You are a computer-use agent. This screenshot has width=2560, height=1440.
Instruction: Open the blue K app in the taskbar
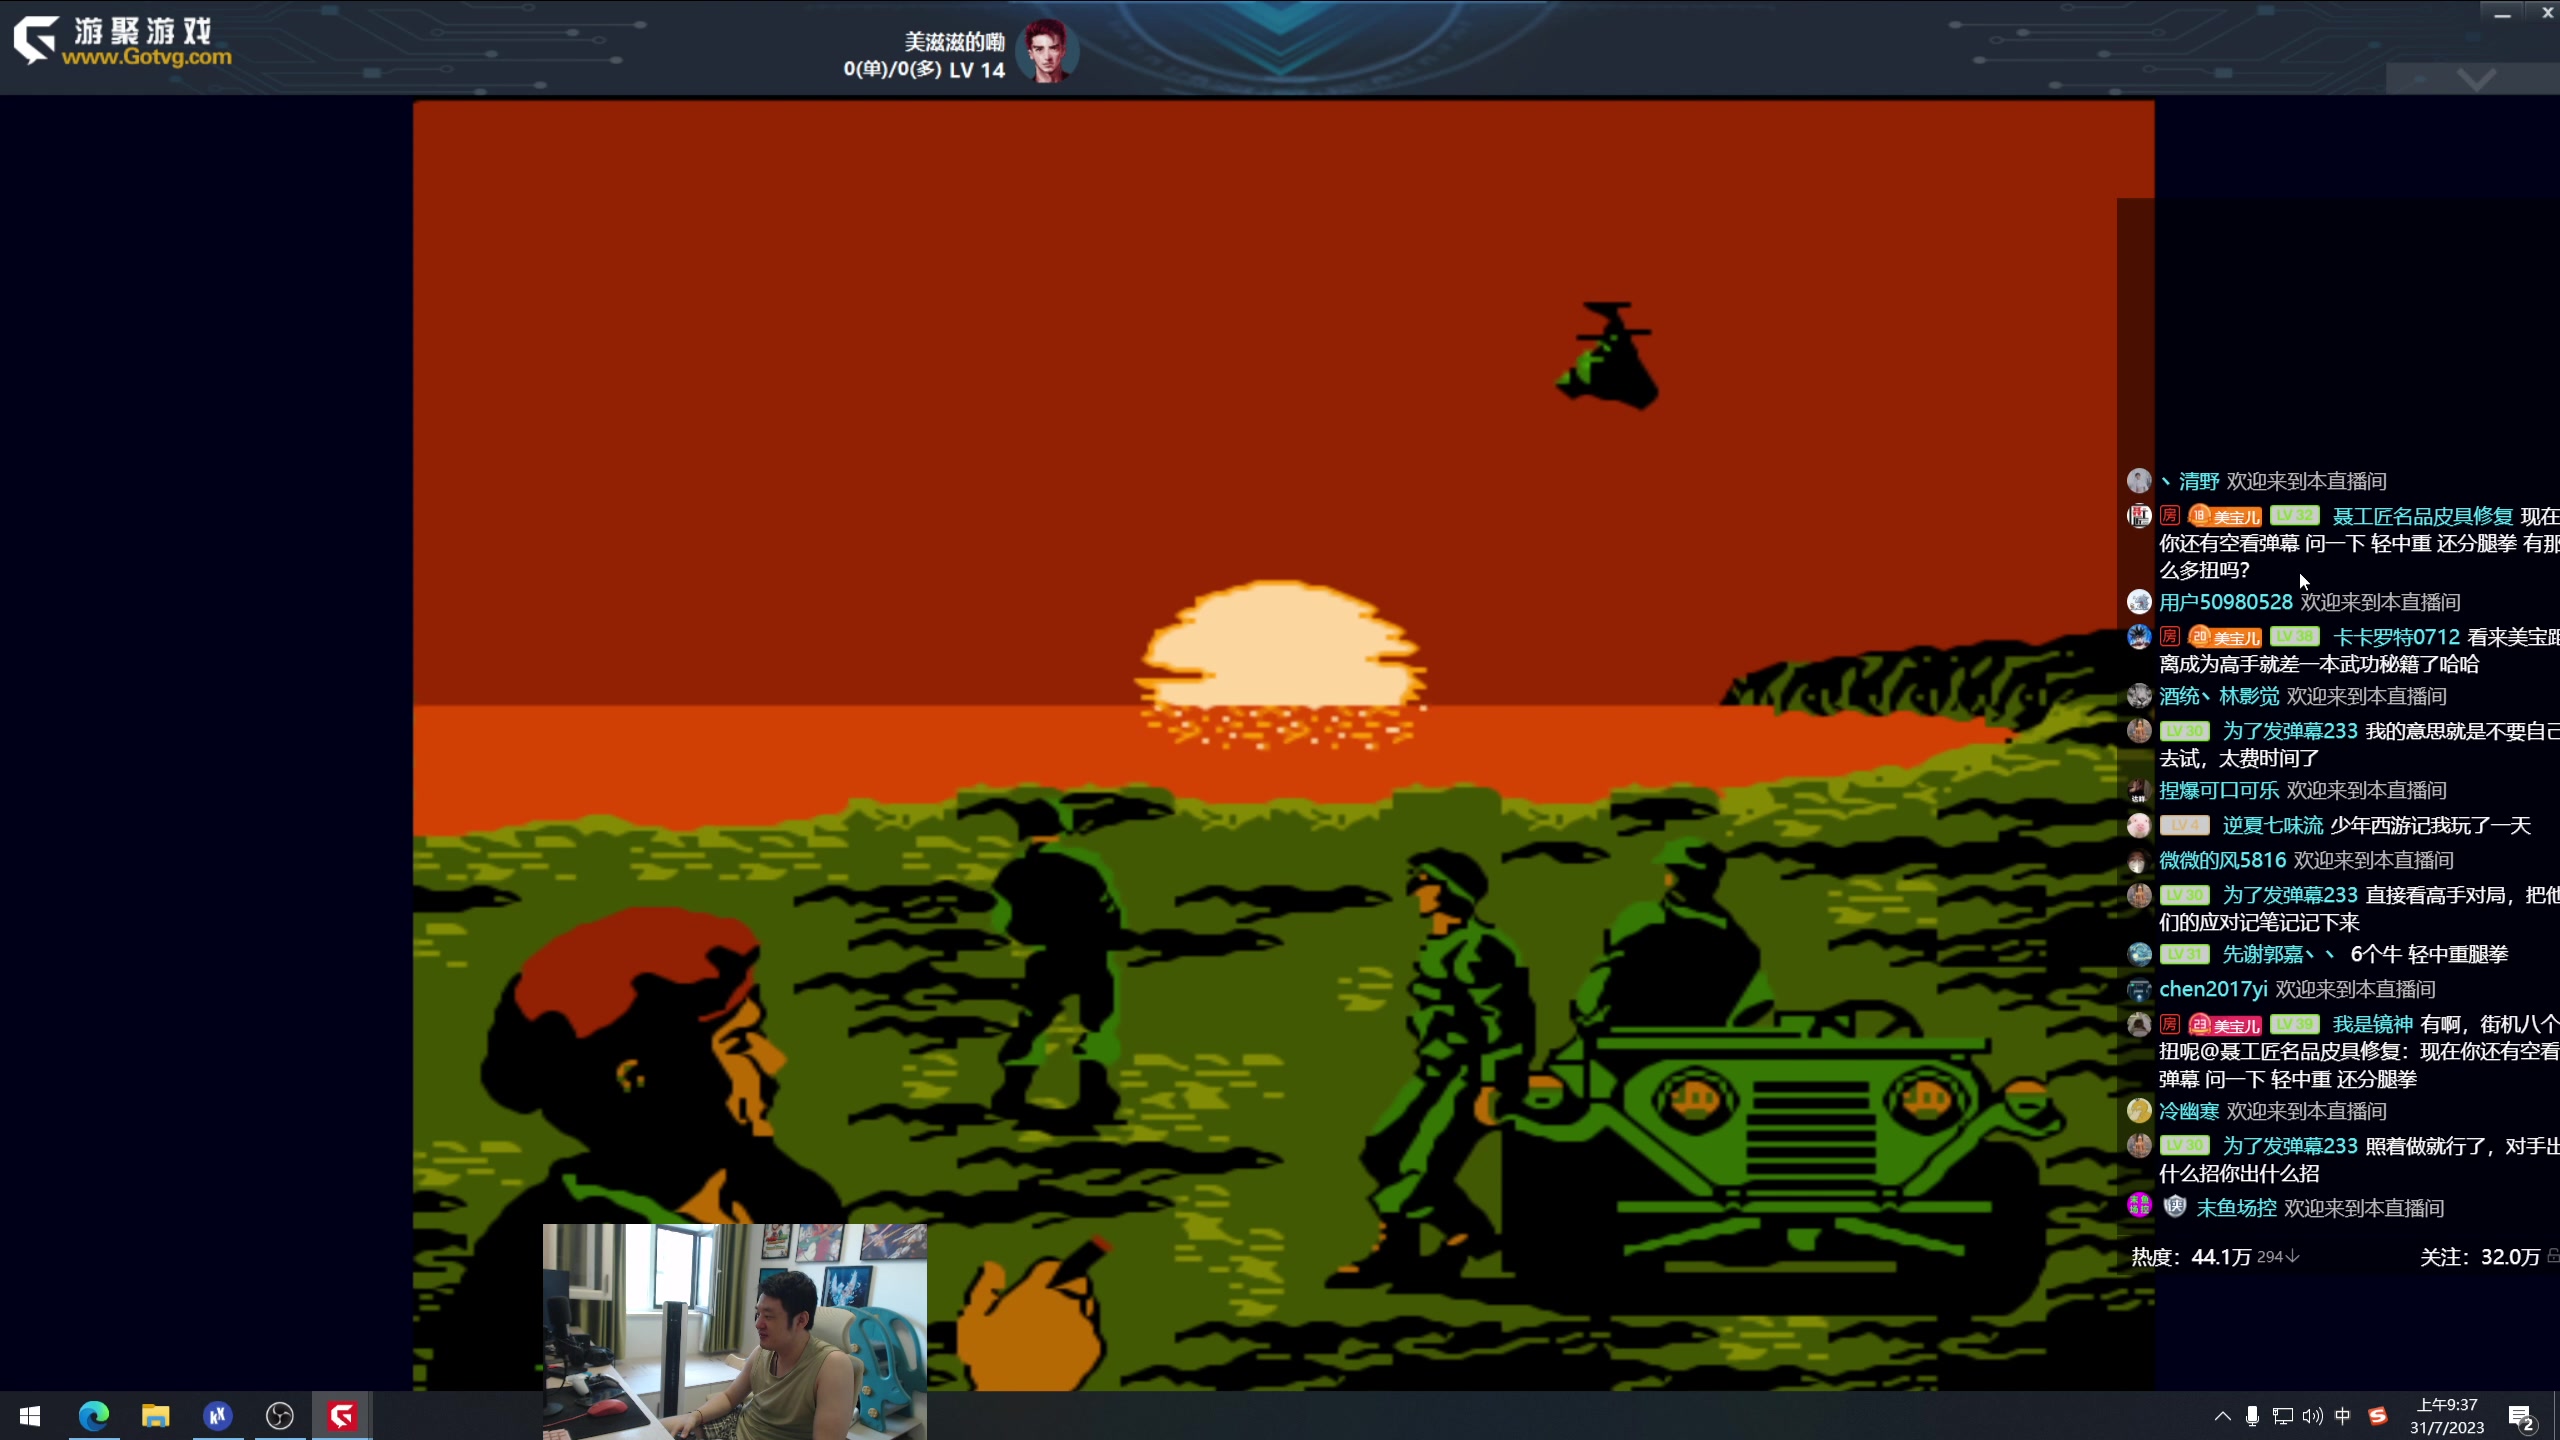[218, 1416]
